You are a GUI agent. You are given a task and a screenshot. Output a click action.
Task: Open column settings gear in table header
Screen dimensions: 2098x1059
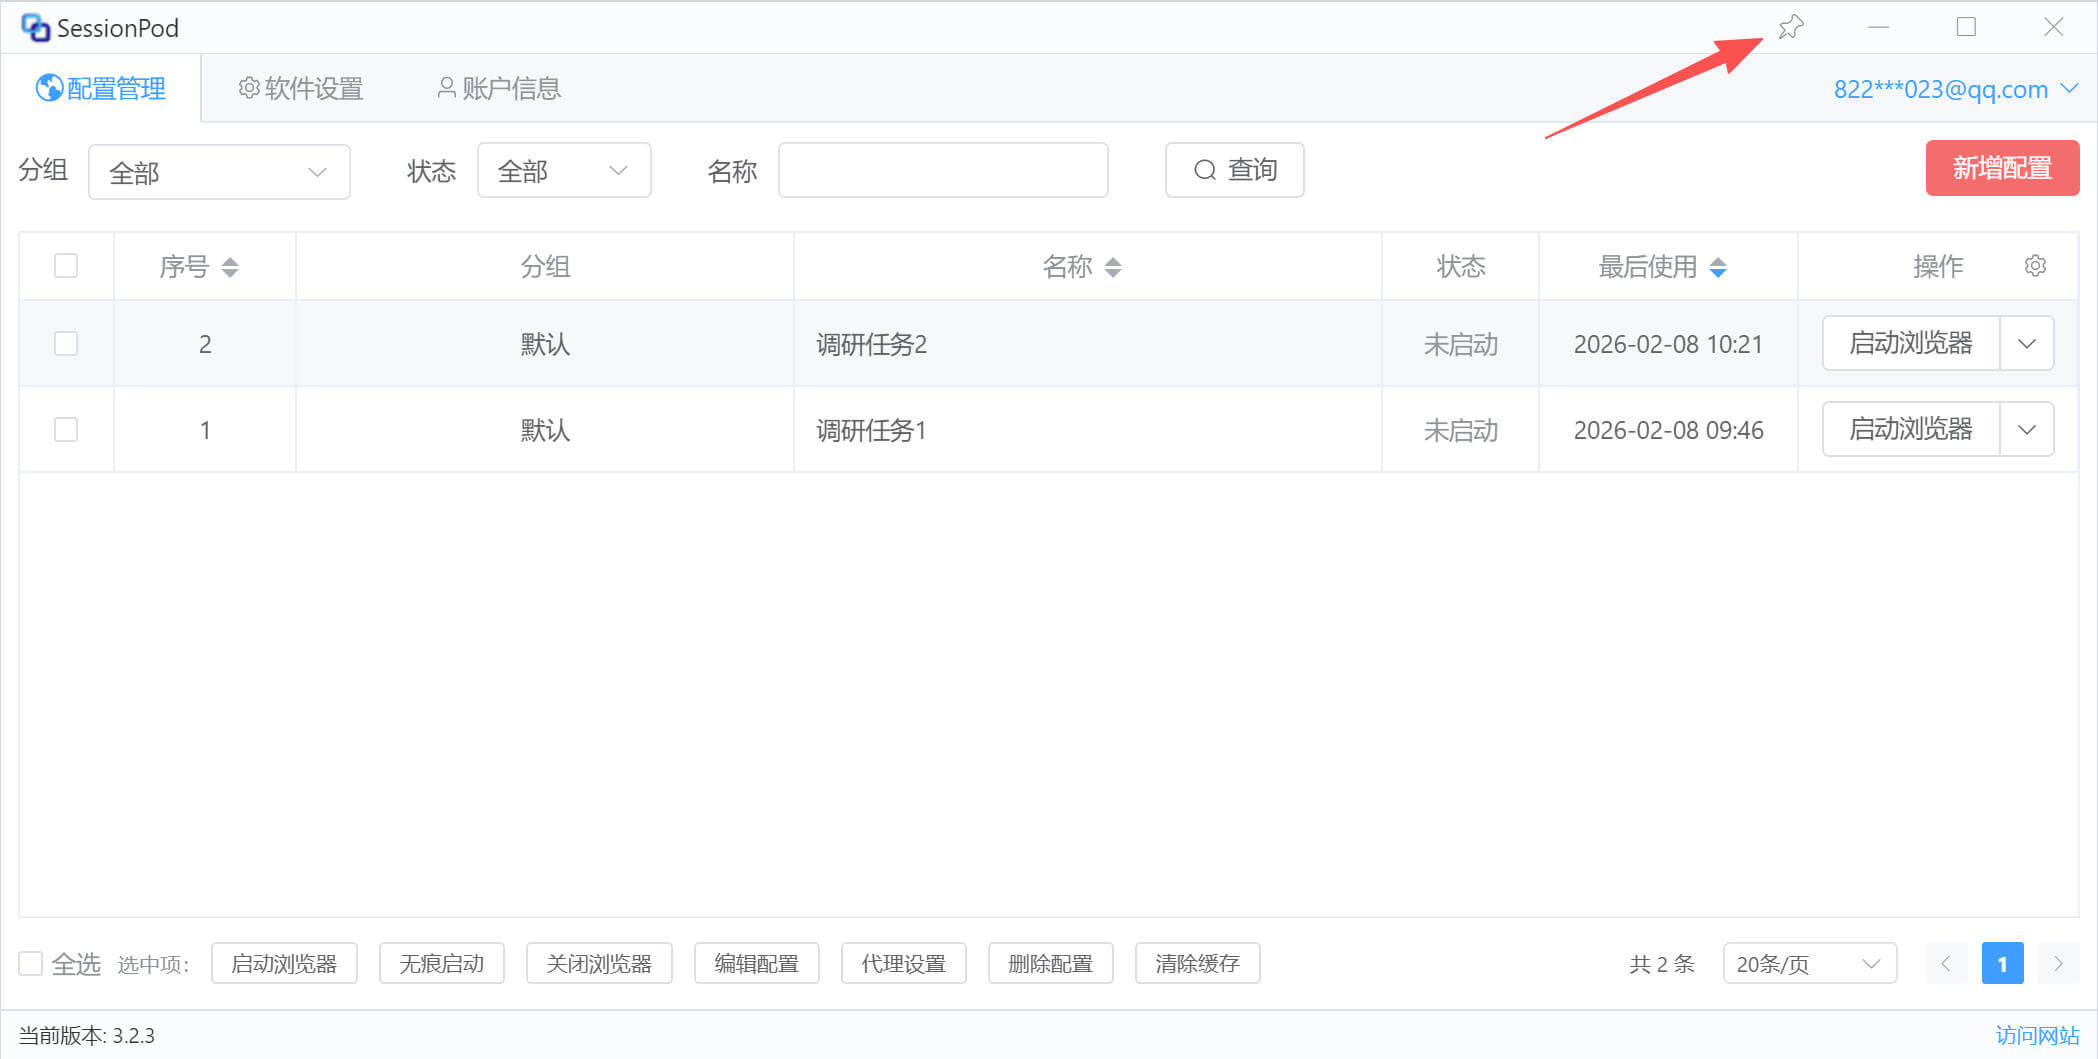pos(2035,266)
